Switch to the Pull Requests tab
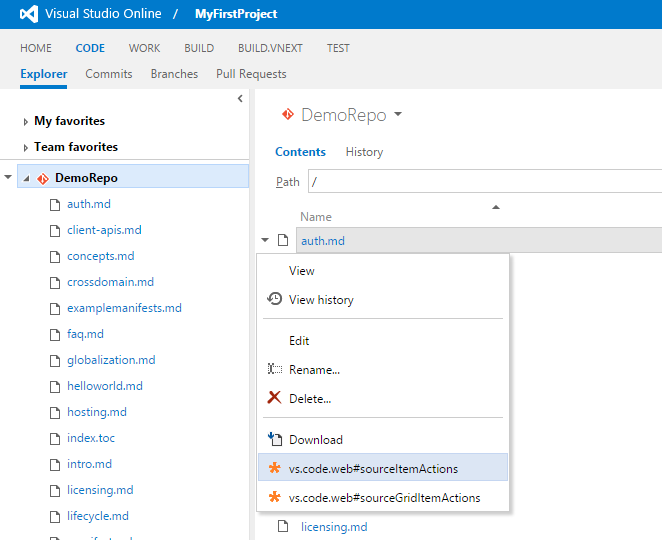662x540 pixels. click(x=251, y=74)
